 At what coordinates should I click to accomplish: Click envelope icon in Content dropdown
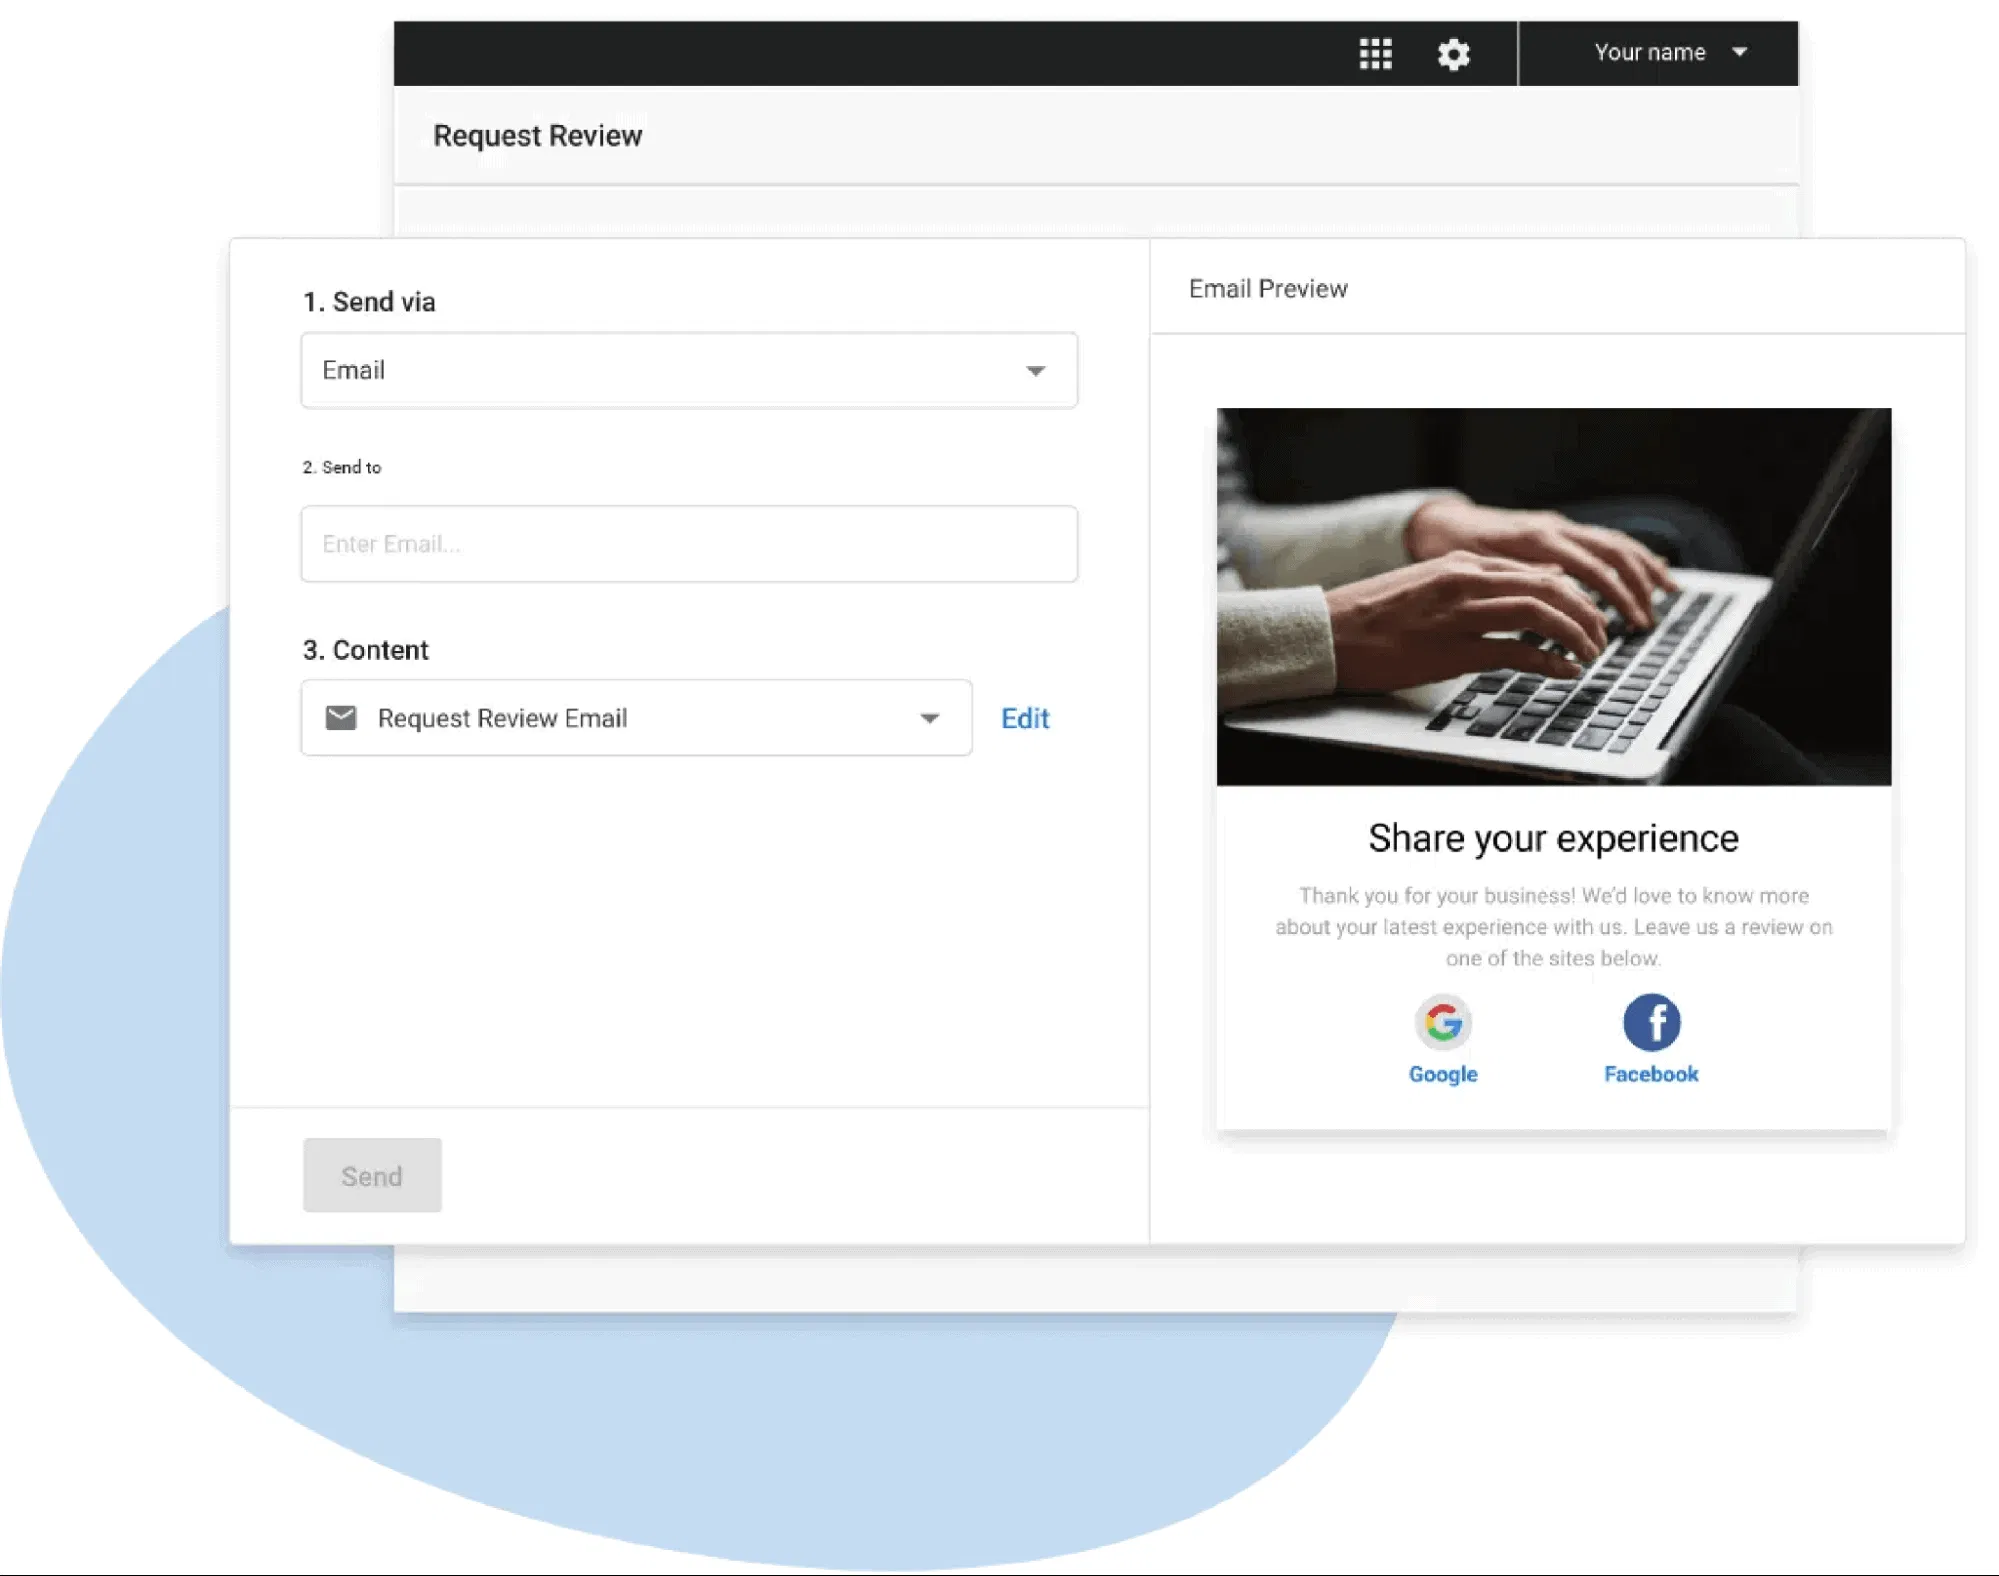click(x=341, y=718)
